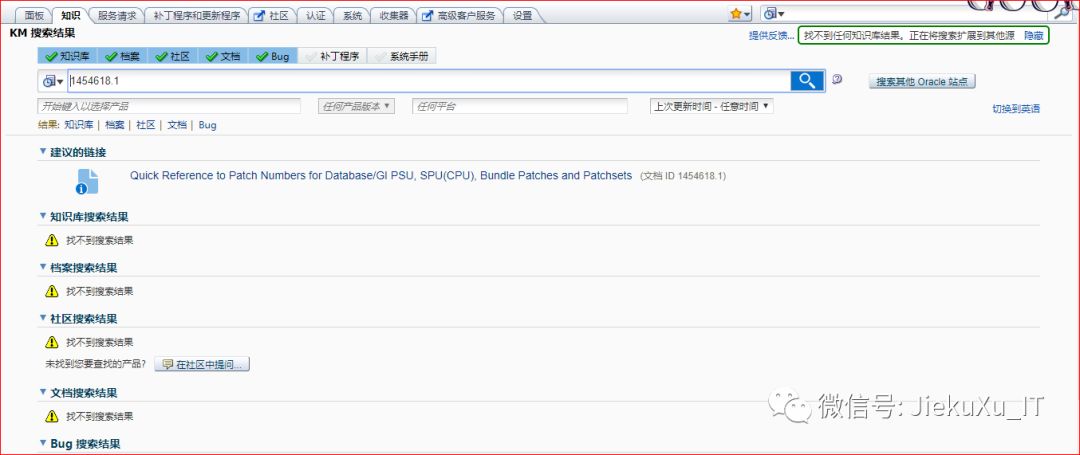Toggle the 文档 source filter
This screenshot has height=455, width=1080.
(223, 56)
